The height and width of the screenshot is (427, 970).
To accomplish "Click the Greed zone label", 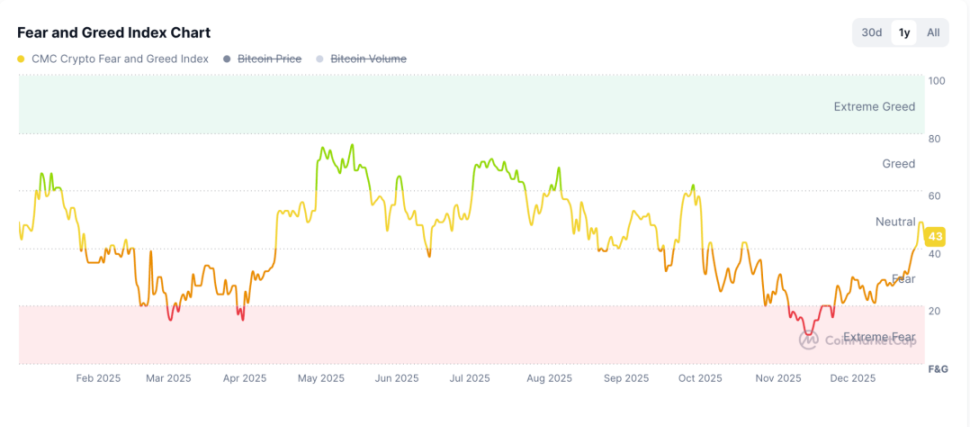I will [x=898, y=163].
